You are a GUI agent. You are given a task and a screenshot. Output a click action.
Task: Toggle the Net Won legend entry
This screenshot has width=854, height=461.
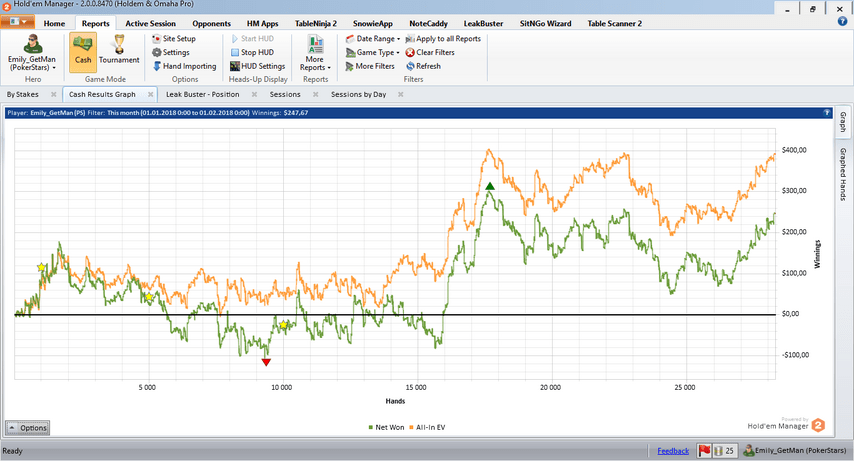click(x=387, y=427)
